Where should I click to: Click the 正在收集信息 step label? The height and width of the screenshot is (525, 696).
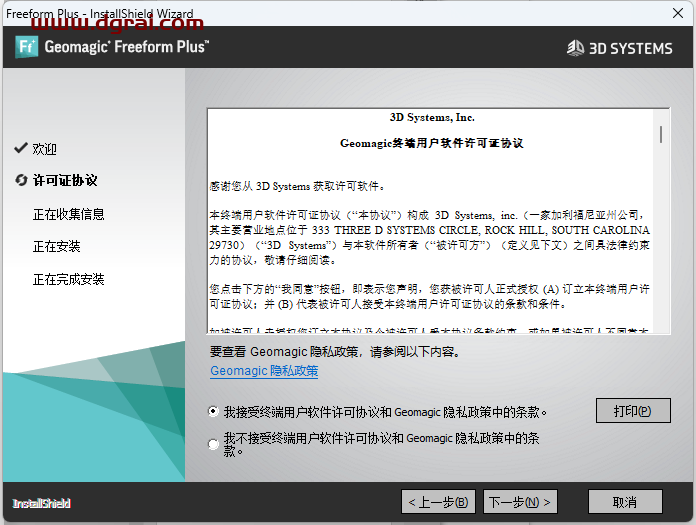point(69,214)
